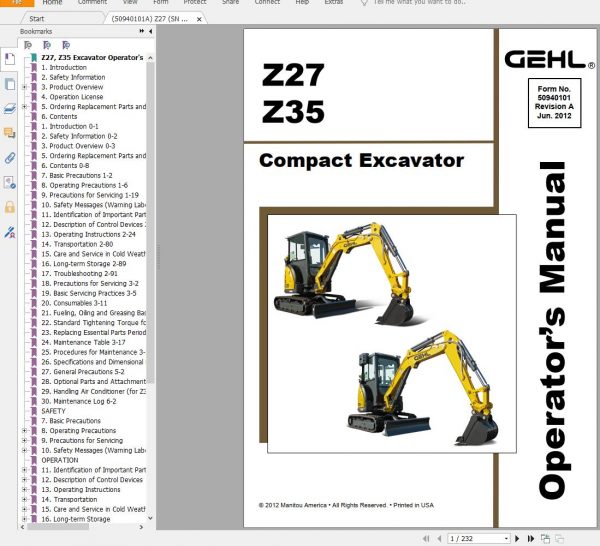Screen dimensions: 600x546
Task: Select the '24. Maintenance Table 3-17' bookmark
Action: point(83,342)
